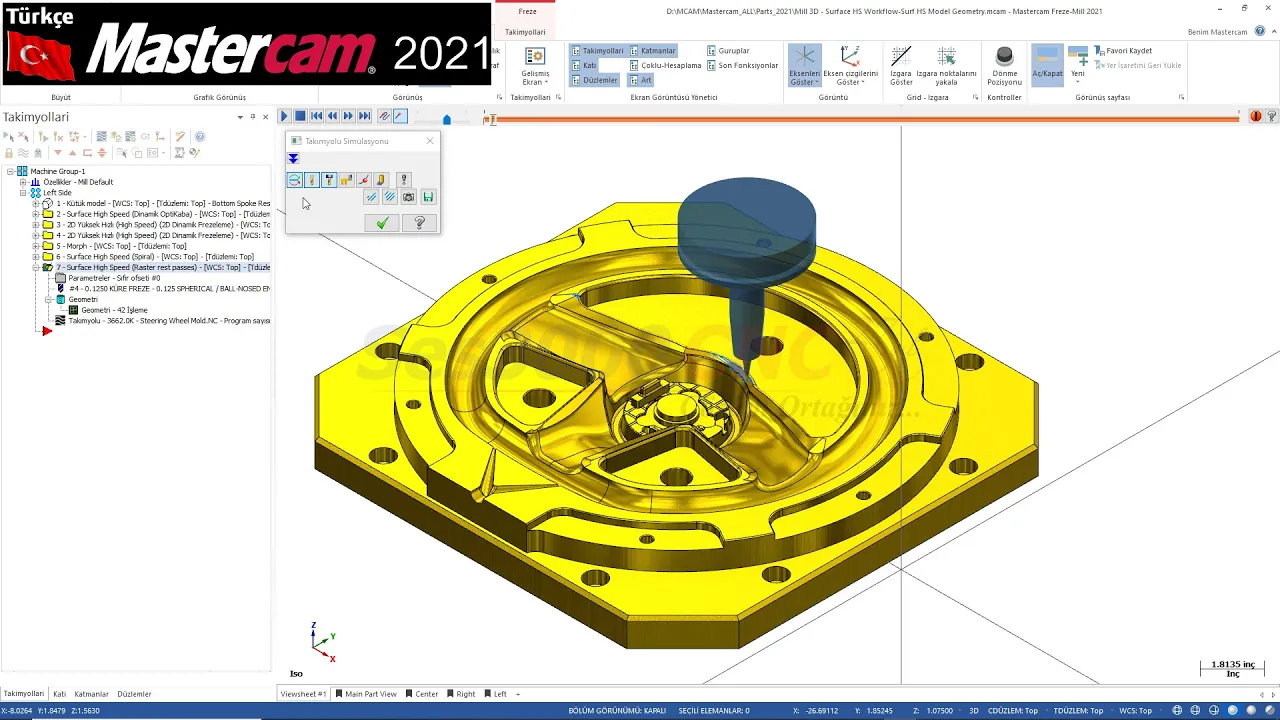Toggle endpoints display icon
Image resolution: width=1280 pixels, height=720 pixels.
(363, 180)
